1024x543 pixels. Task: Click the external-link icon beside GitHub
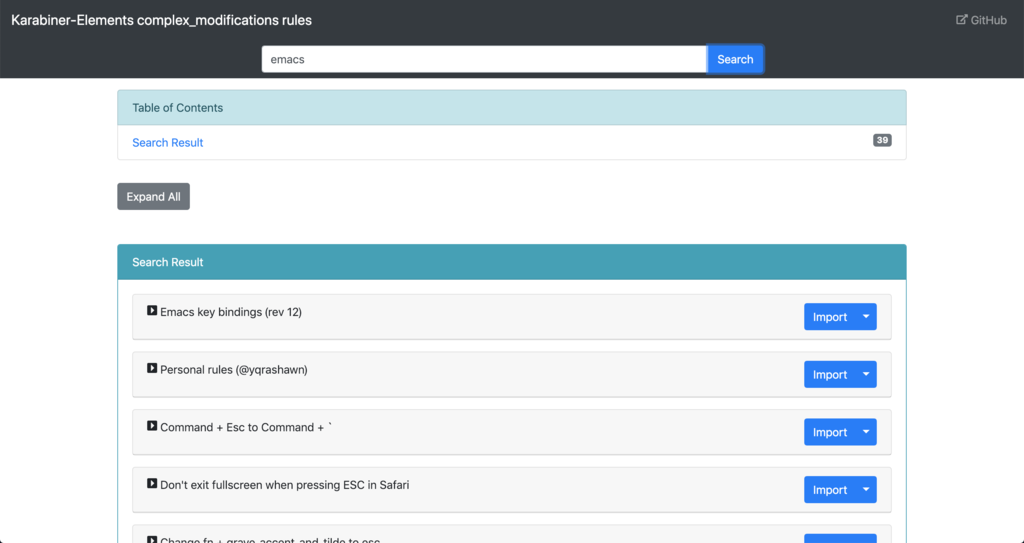coord(961,20)
